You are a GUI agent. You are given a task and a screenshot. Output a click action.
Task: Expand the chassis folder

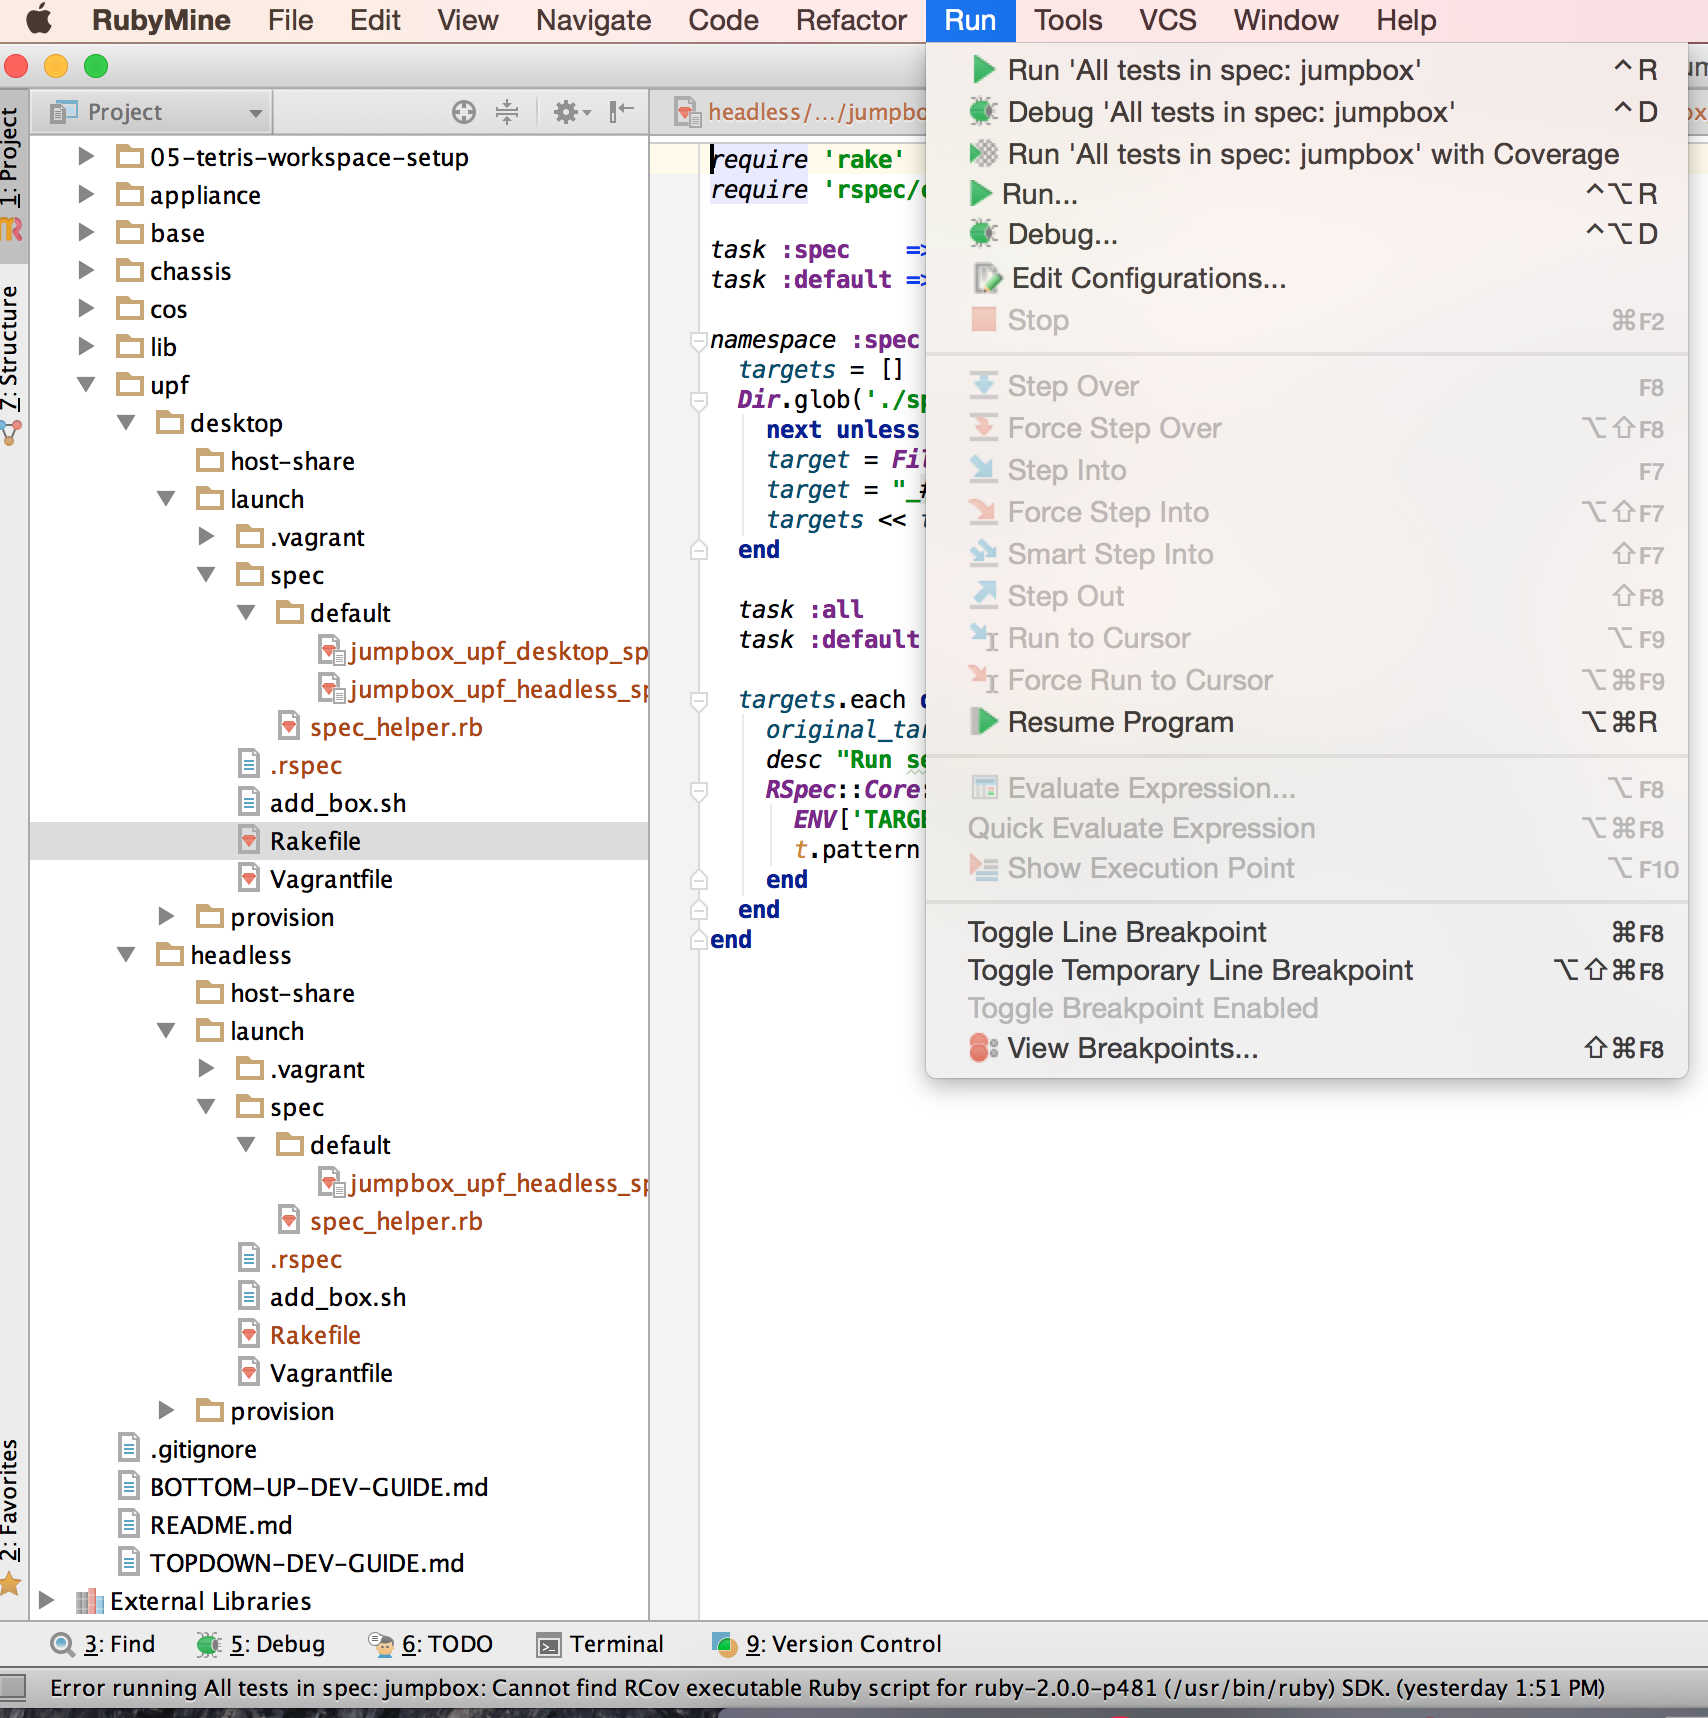(x=87, y=271)
